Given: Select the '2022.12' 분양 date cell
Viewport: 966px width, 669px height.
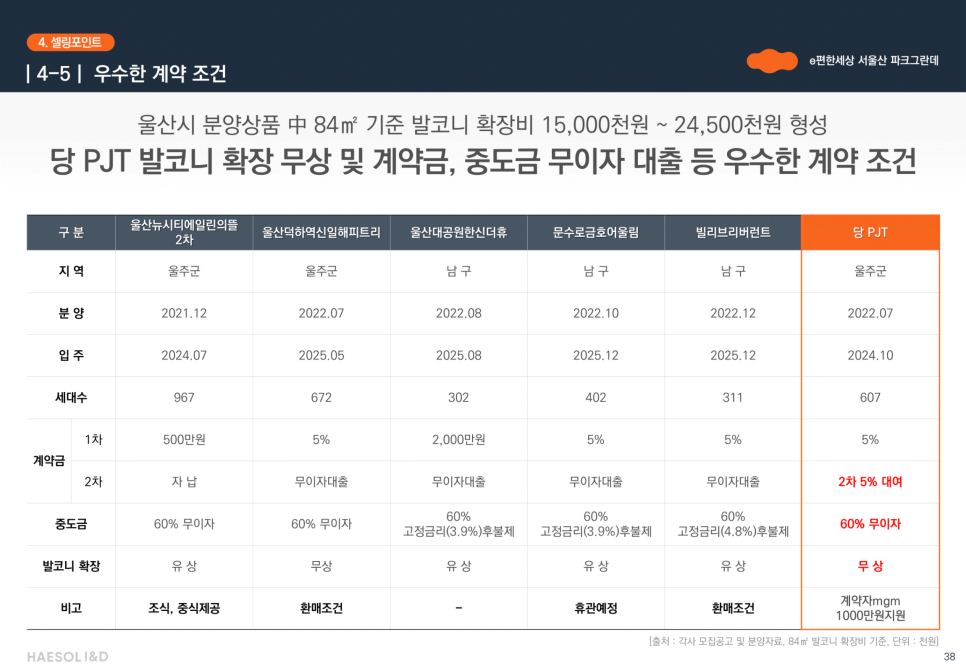Looking at the screenshot, I should pos(733,313).
